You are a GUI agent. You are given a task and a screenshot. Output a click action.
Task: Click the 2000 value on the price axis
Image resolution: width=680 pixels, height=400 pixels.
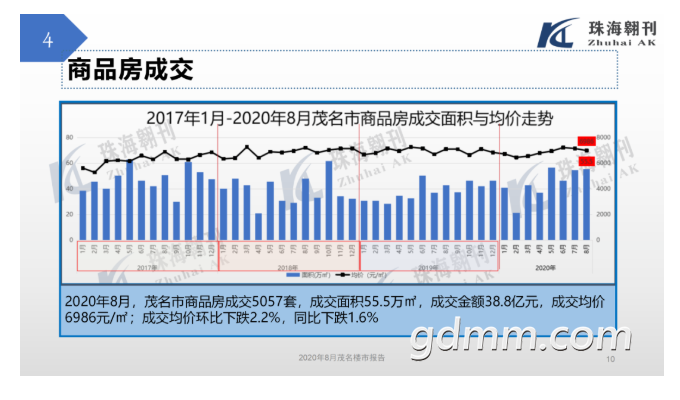(x=604, y=214)
